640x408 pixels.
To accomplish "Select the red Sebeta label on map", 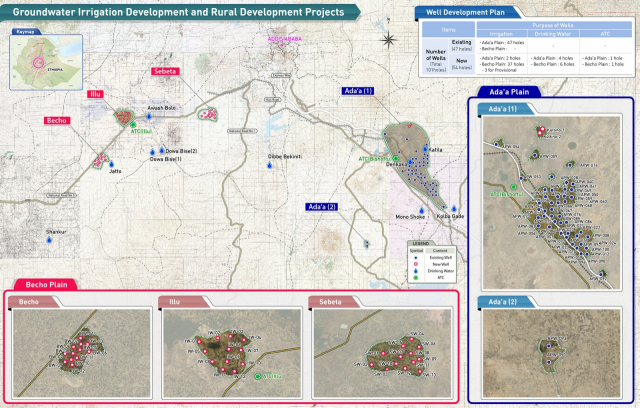I will [164, 72].
